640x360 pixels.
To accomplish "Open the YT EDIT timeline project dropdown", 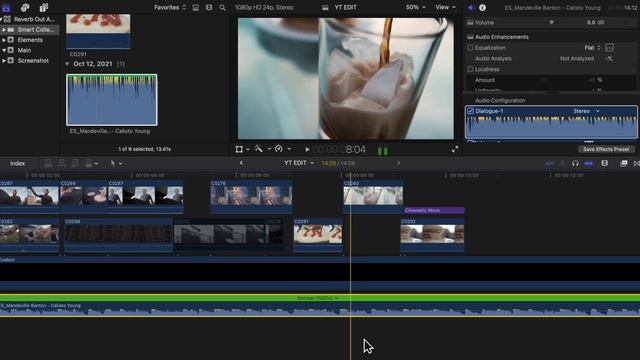I will coord(299,163).
